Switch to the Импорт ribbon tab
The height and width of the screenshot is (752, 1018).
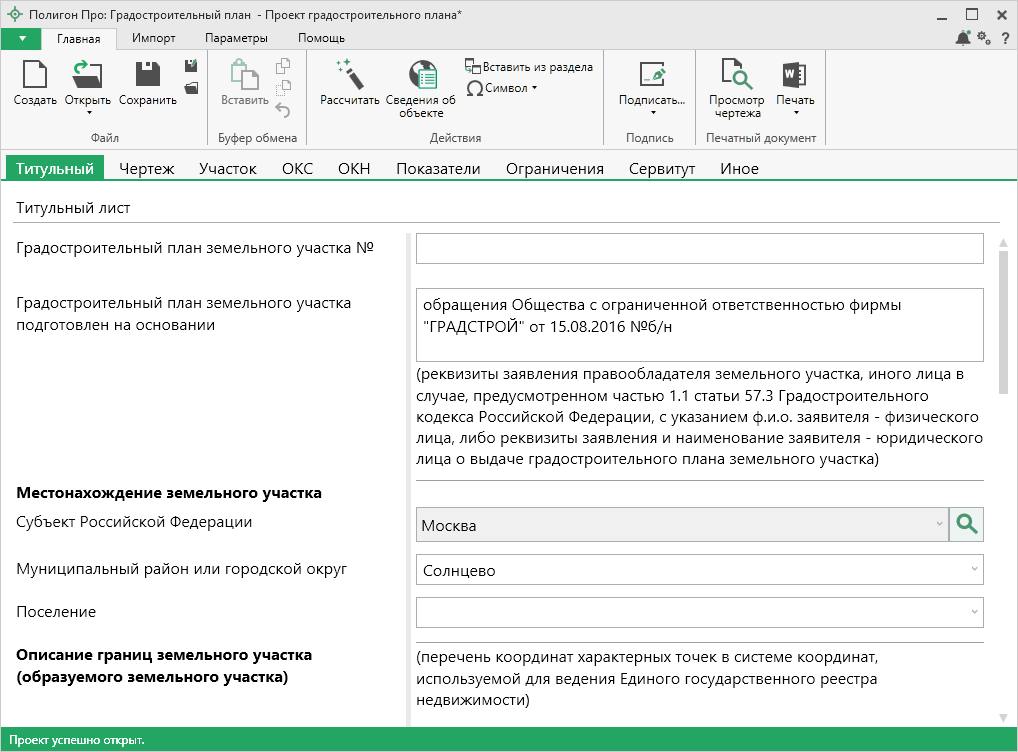coord(153,38)
